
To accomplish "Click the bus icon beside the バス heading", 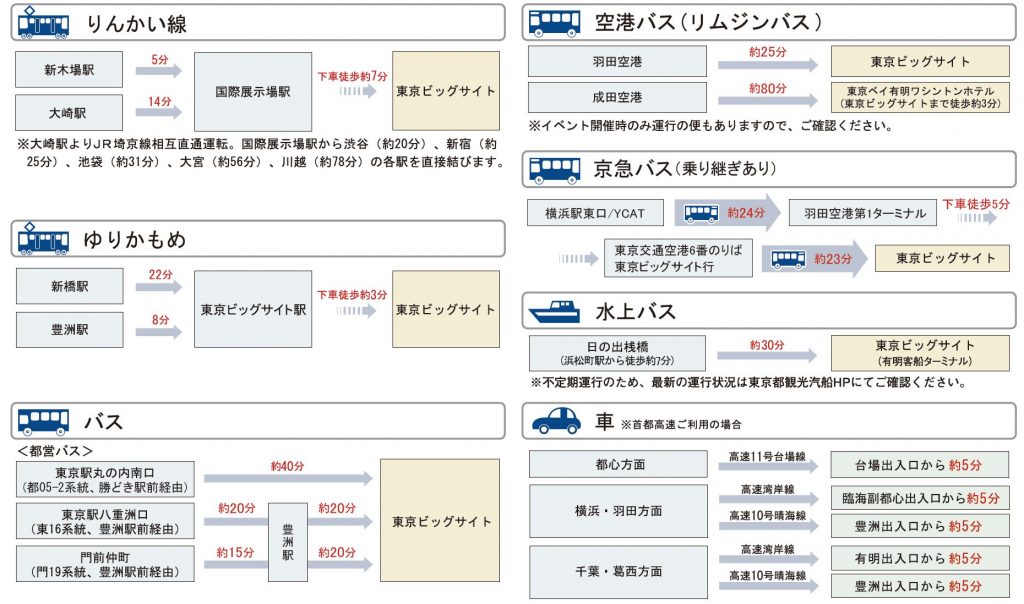I will pyautogui.click(x=44, y=421).
